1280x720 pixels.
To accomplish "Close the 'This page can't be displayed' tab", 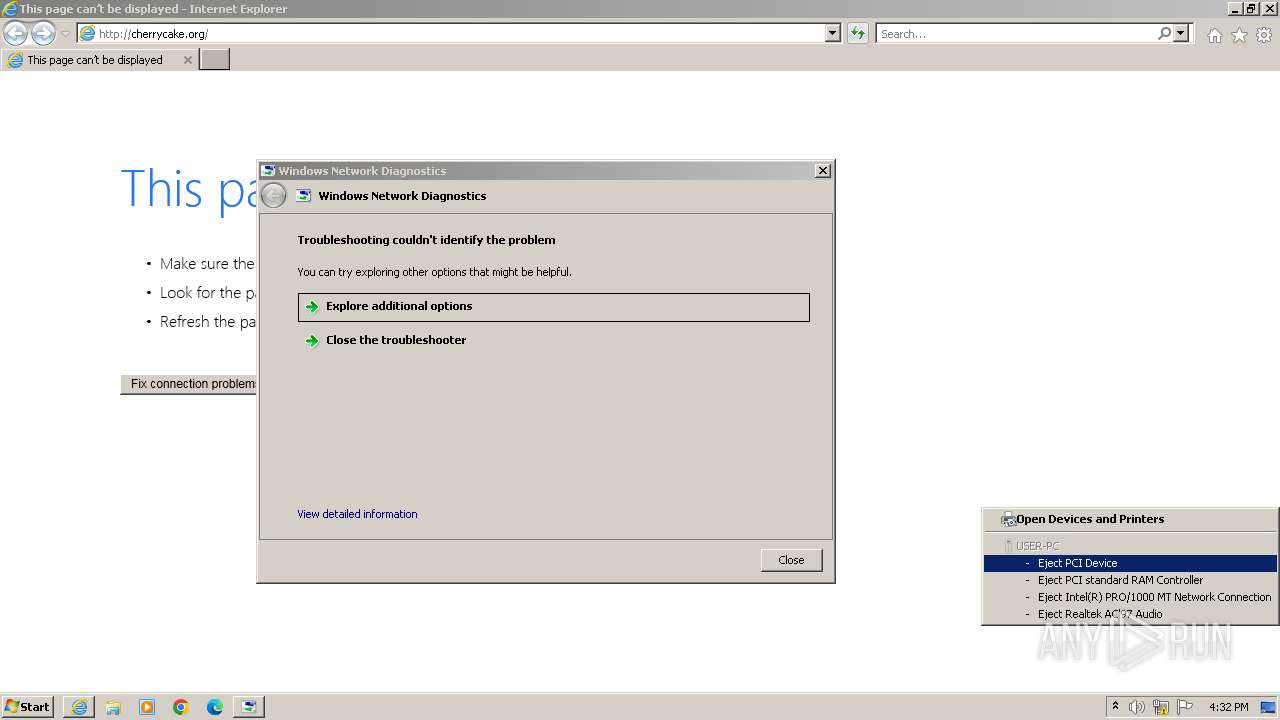I will click(x=187, y=60).
